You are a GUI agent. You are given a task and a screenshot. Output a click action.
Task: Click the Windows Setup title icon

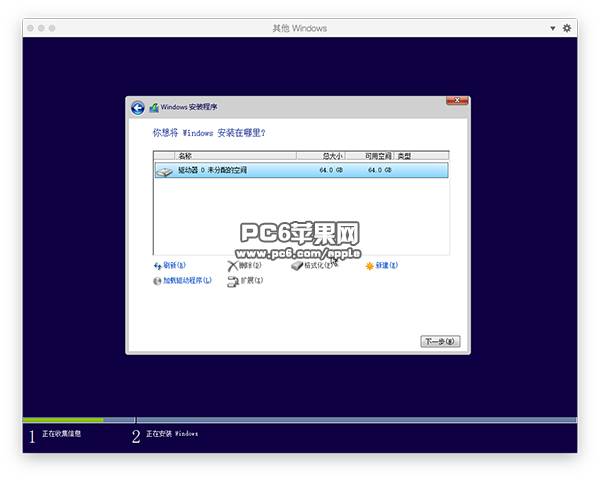154,108
